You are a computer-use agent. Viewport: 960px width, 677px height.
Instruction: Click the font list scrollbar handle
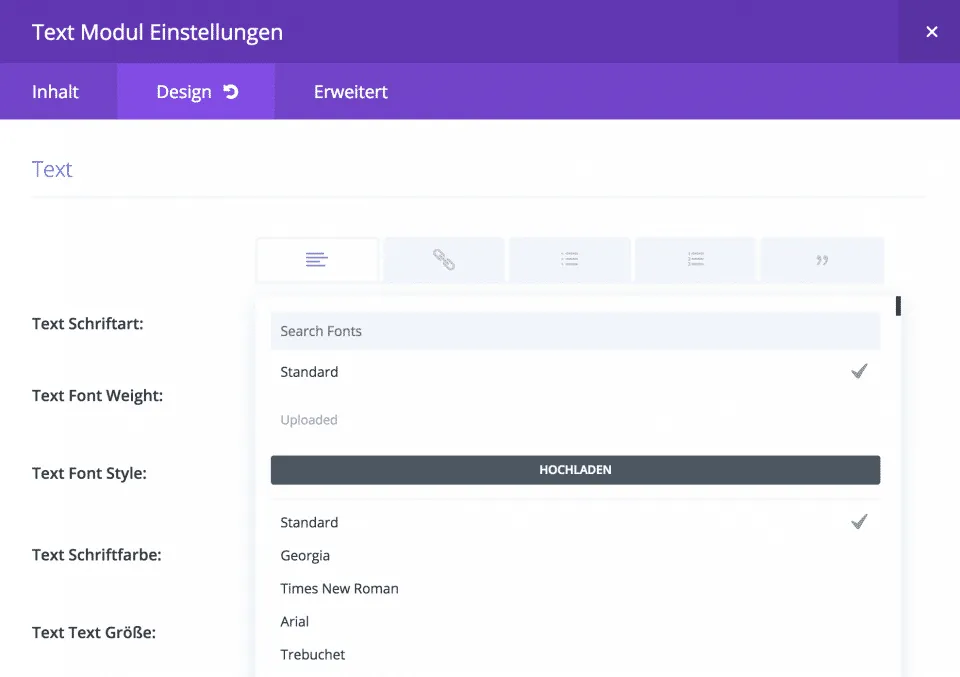click(899, 306)
